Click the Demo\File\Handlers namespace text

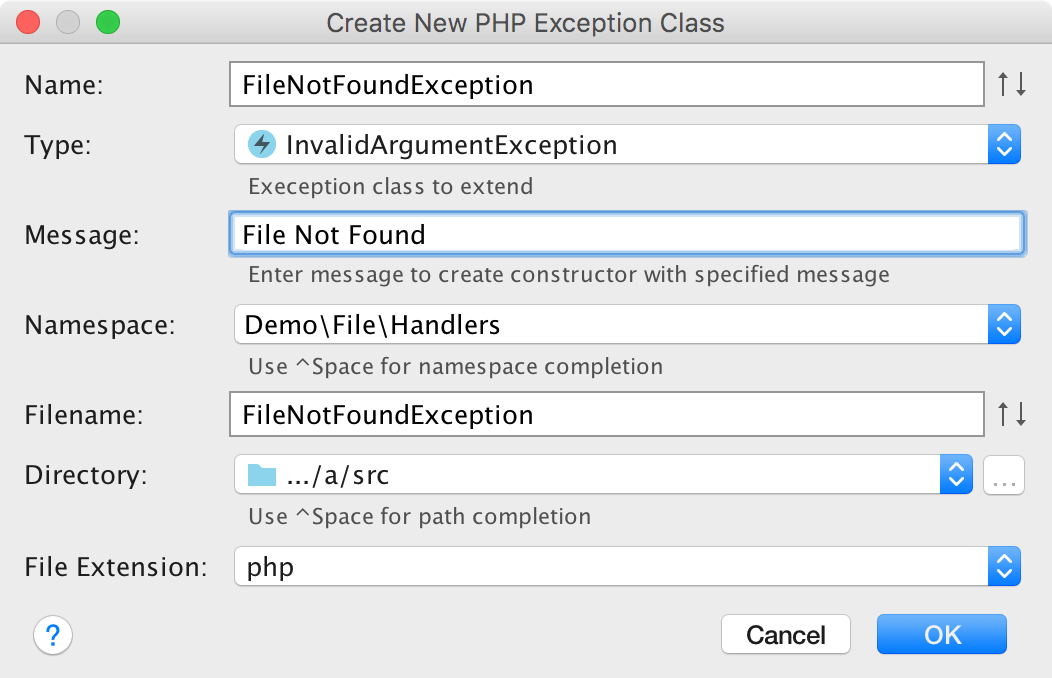coord(372,324)
